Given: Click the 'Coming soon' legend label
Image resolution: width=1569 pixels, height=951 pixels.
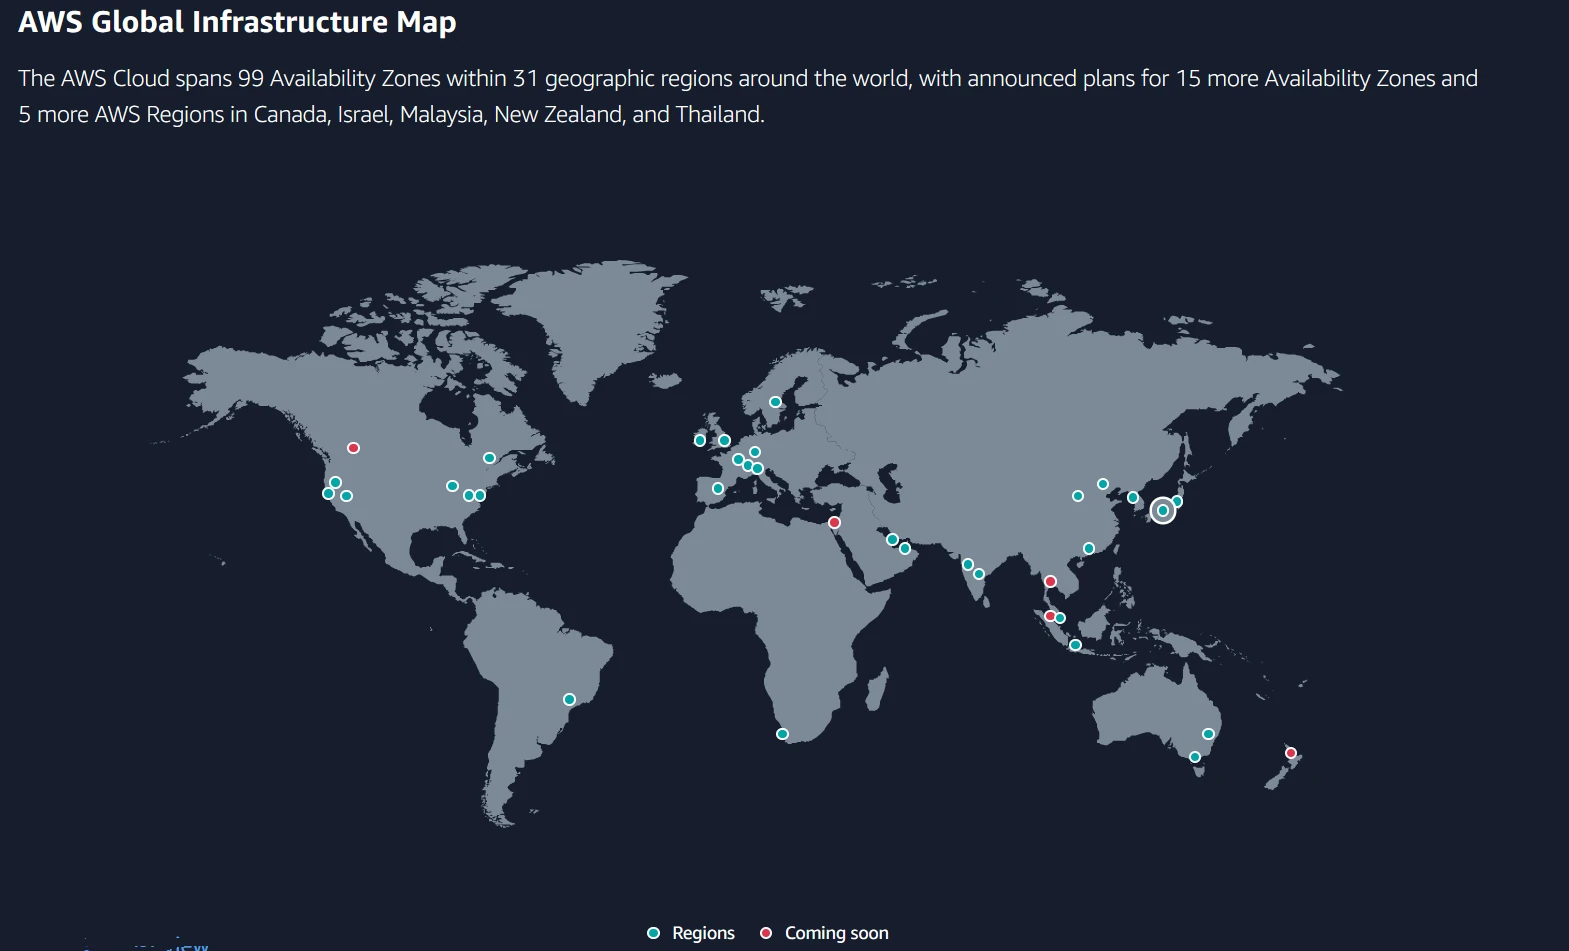Looking at the screenshot, I should pos(837,933).
